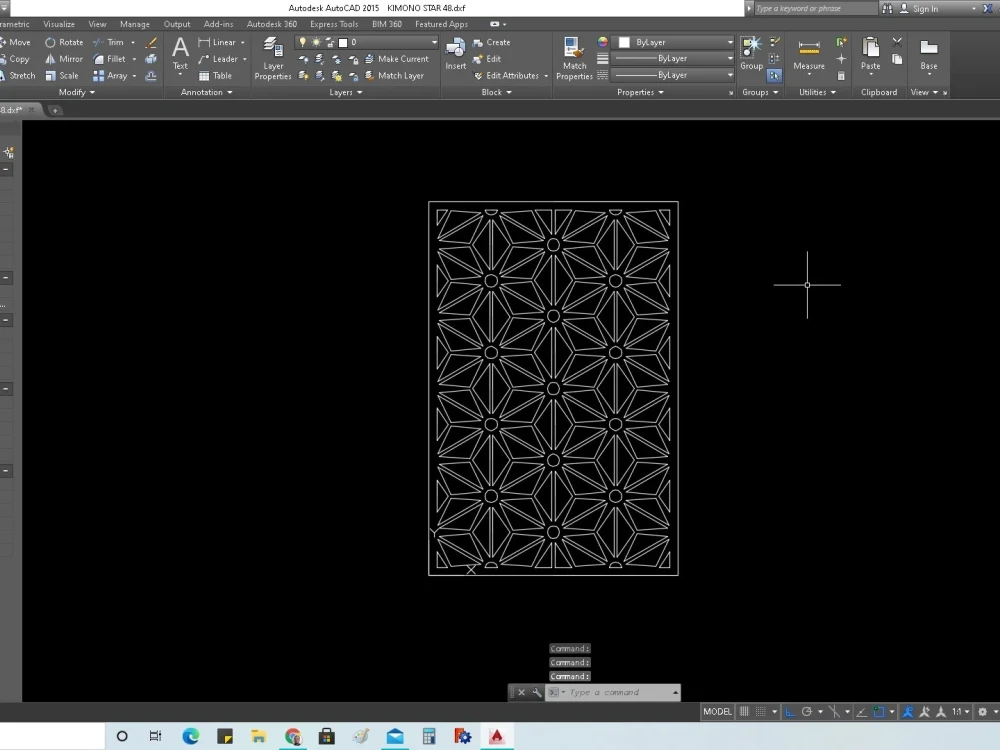Click Match Layer button
The width and height of the screenshot is (1000, 750).
[x=393, y=75]
